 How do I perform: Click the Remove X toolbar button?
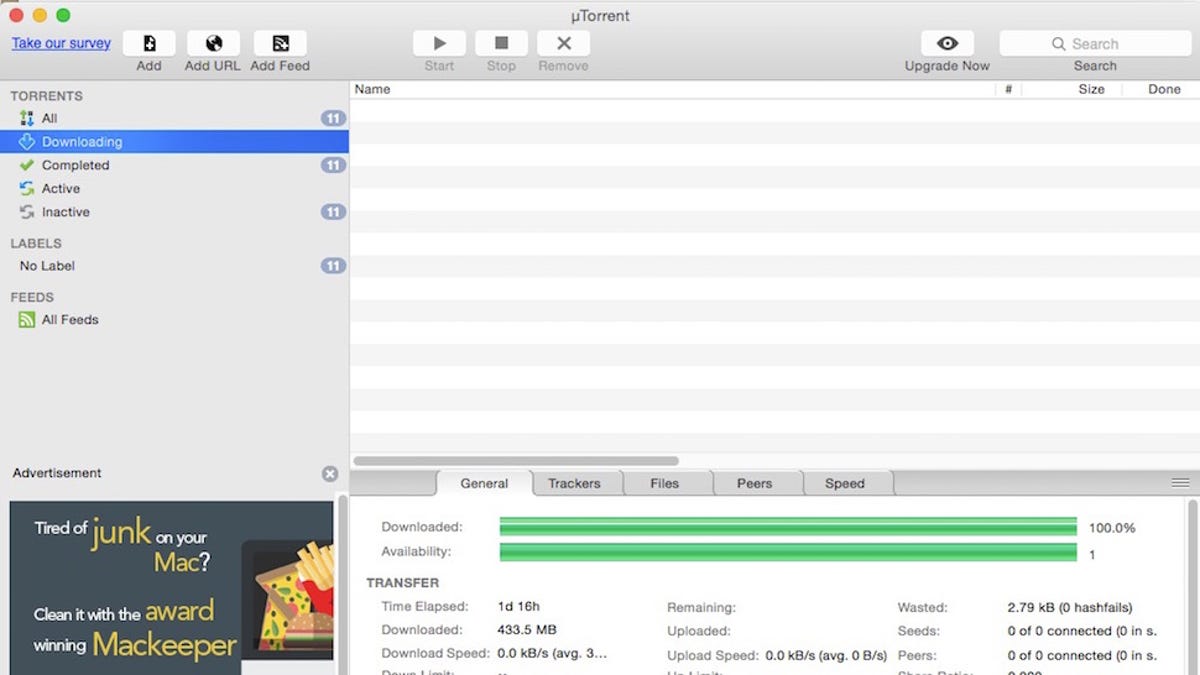coord(563,43)
